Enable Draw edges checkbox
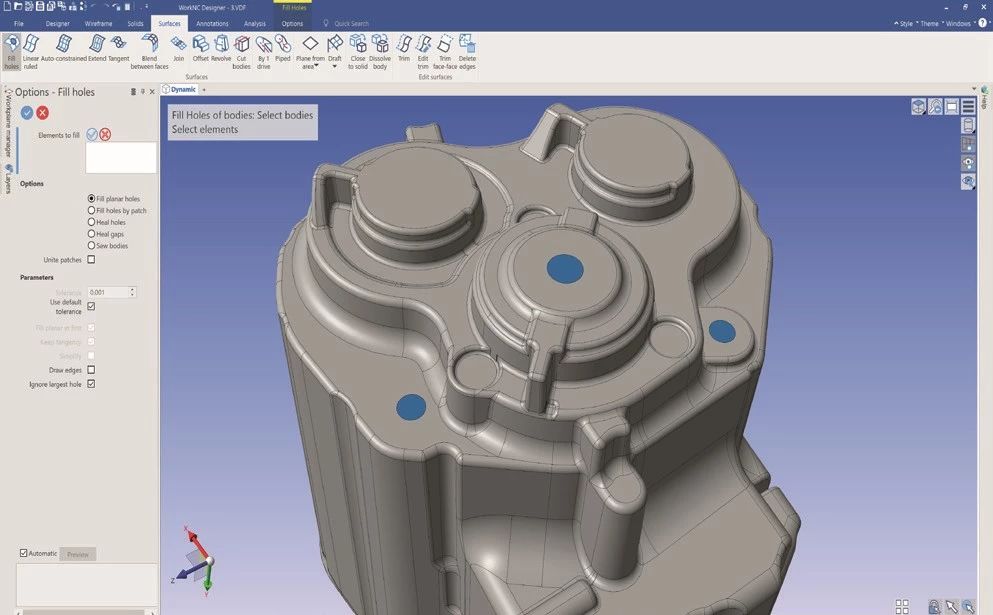The width and height of the screenshot is (993, 615). [91, 370]
